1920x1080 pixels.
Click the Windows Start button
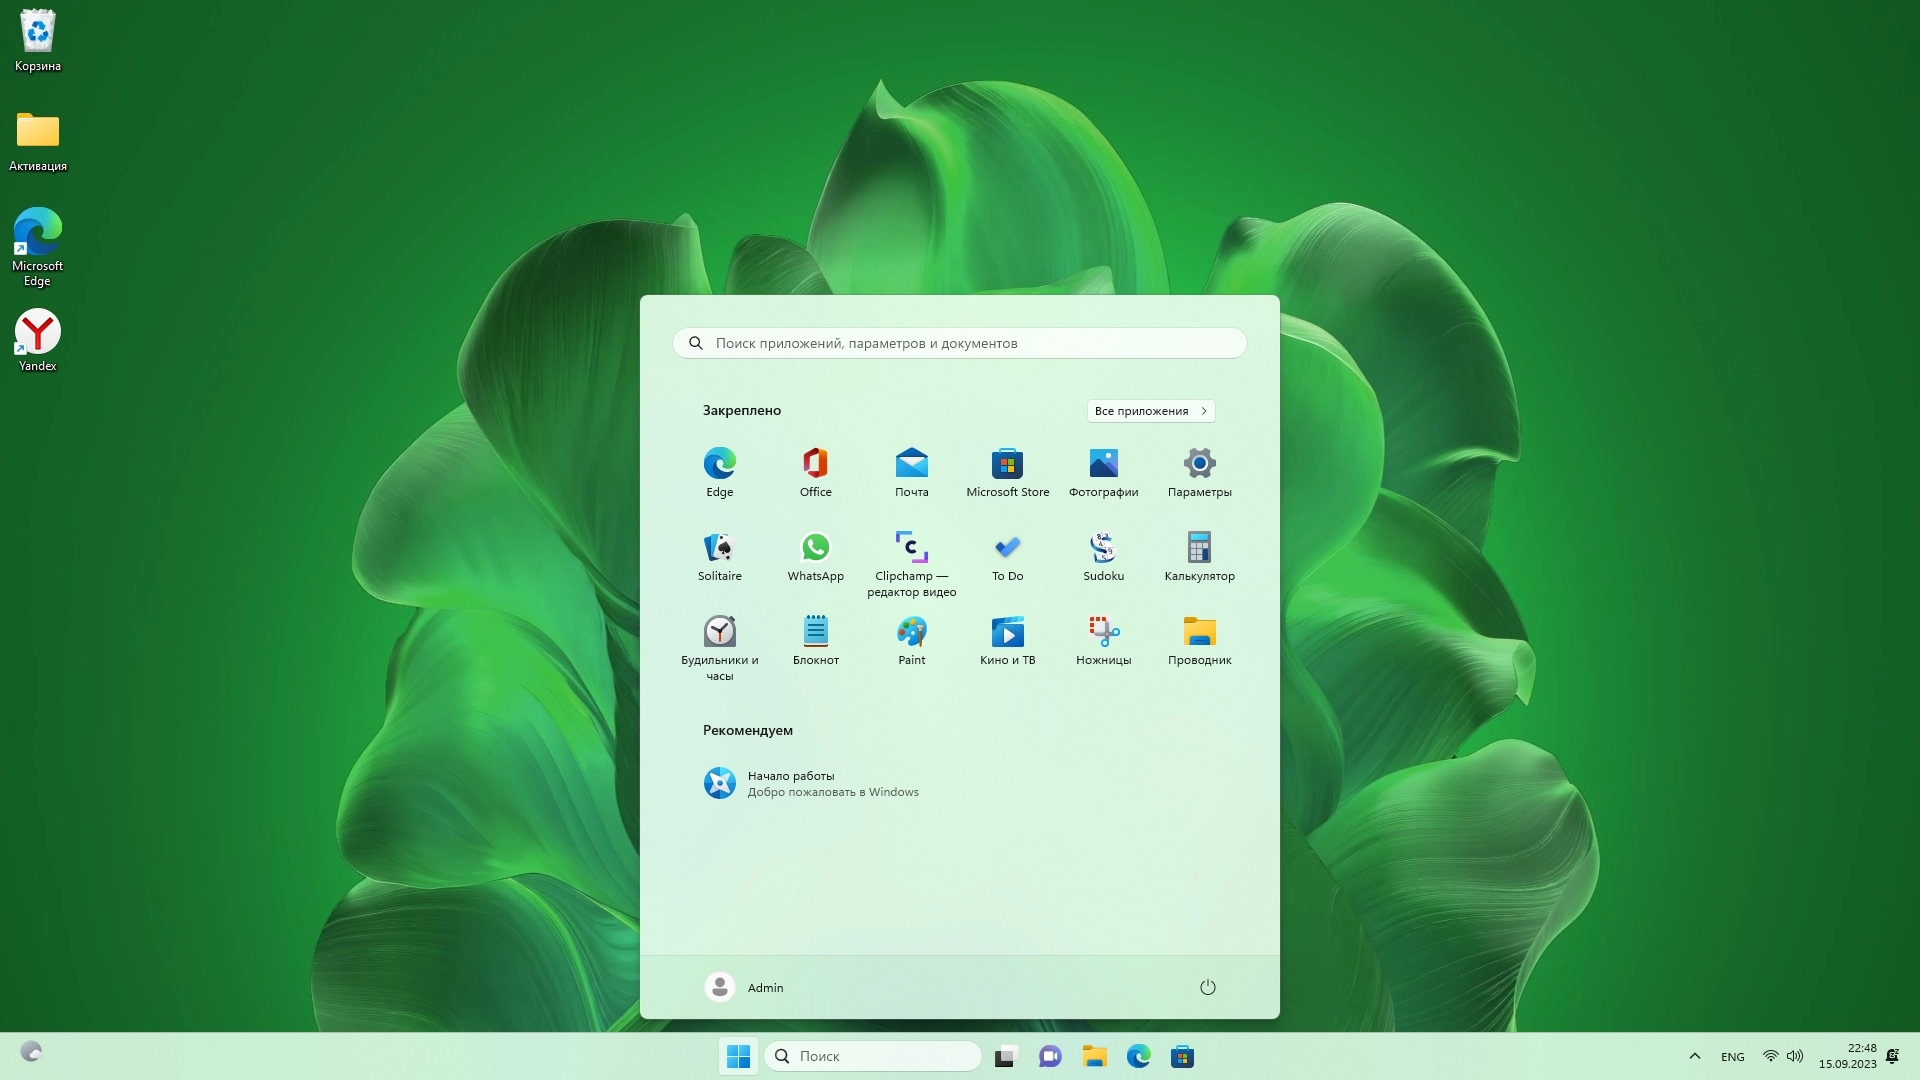tap(738, 1056)
